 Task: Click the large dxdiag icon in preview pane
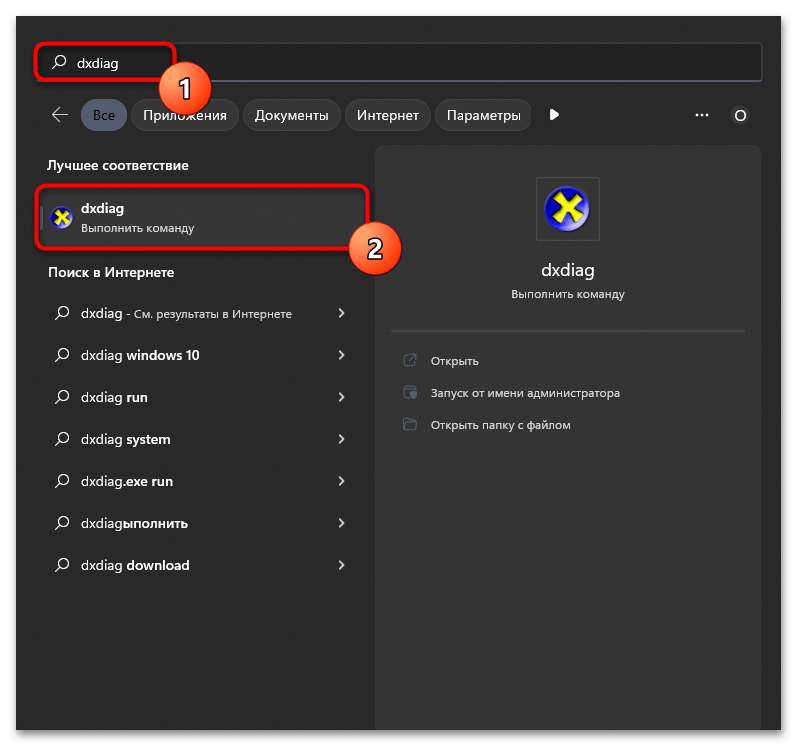(x=567, y=208)
